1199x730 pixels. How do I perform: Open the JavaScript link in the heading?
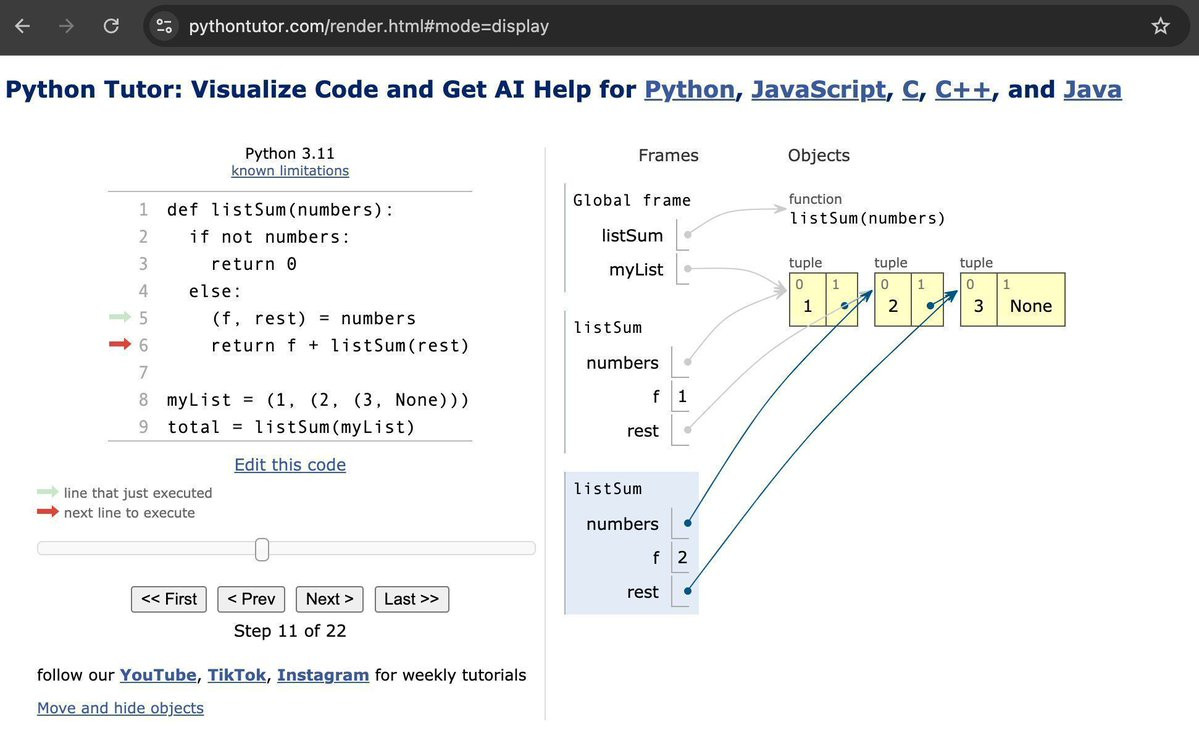[818, 90]
